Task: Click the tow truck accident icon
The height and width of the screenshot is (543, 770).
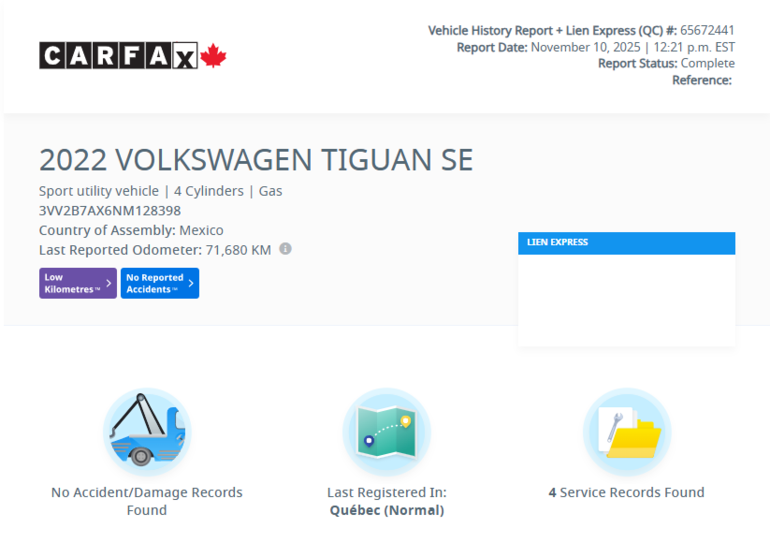Action: point(147,431)
